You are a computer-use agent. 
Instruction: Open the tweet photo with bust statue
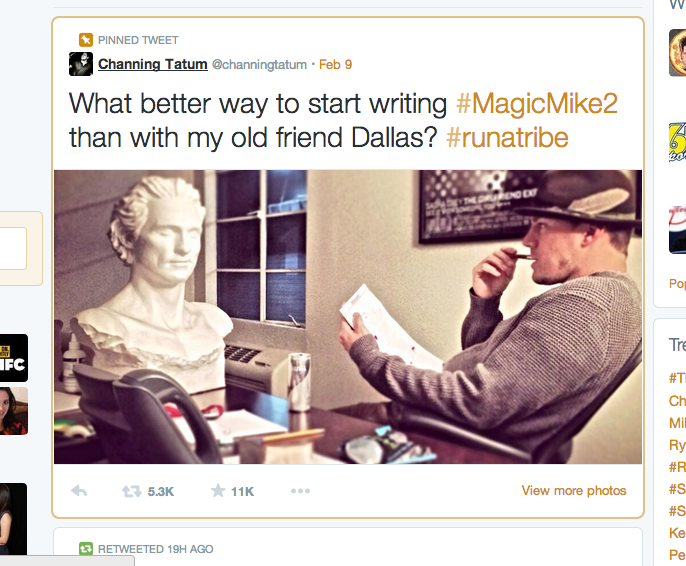coord(348,317)
